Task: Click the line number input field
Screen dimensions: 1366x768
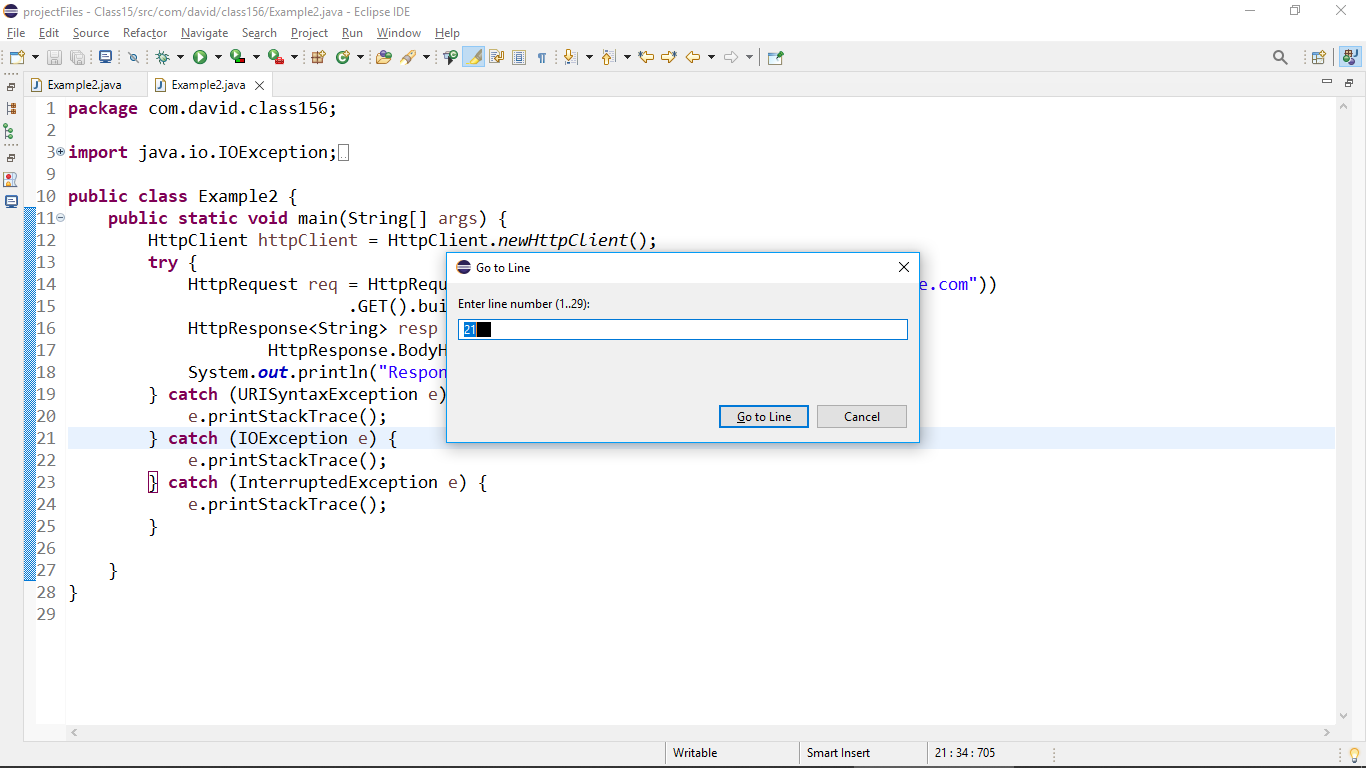Action: pos(683,329)
